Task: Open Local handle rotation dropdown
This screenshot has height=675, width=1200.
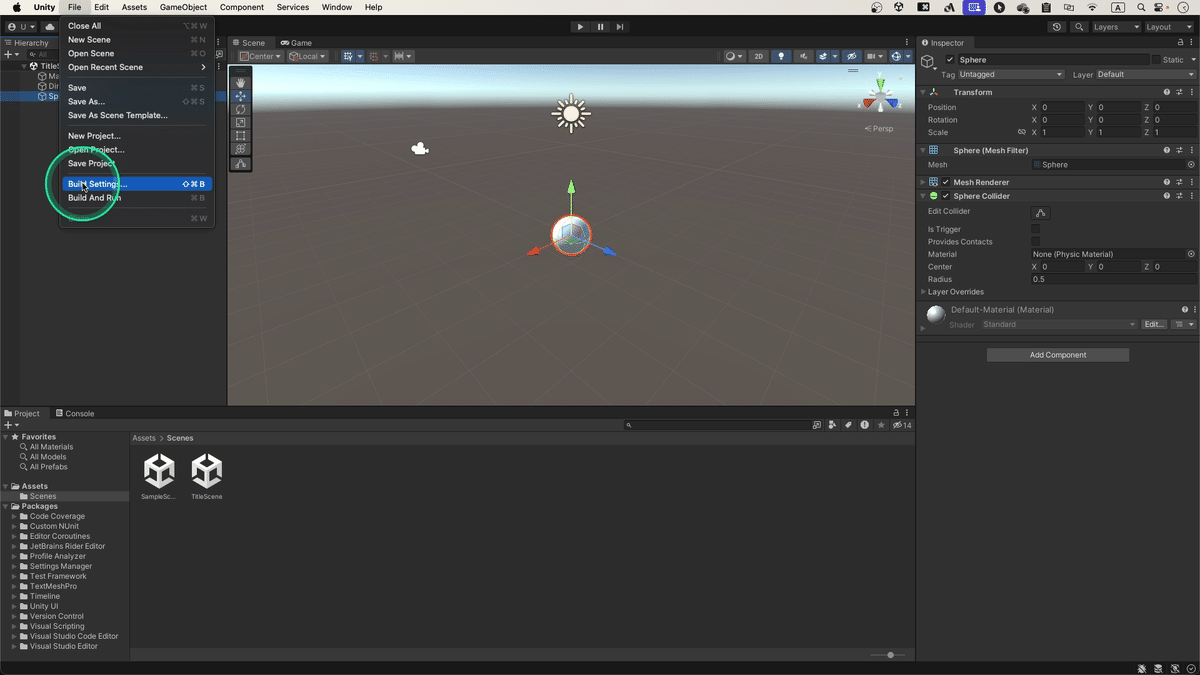Action: tap(308, 56)
